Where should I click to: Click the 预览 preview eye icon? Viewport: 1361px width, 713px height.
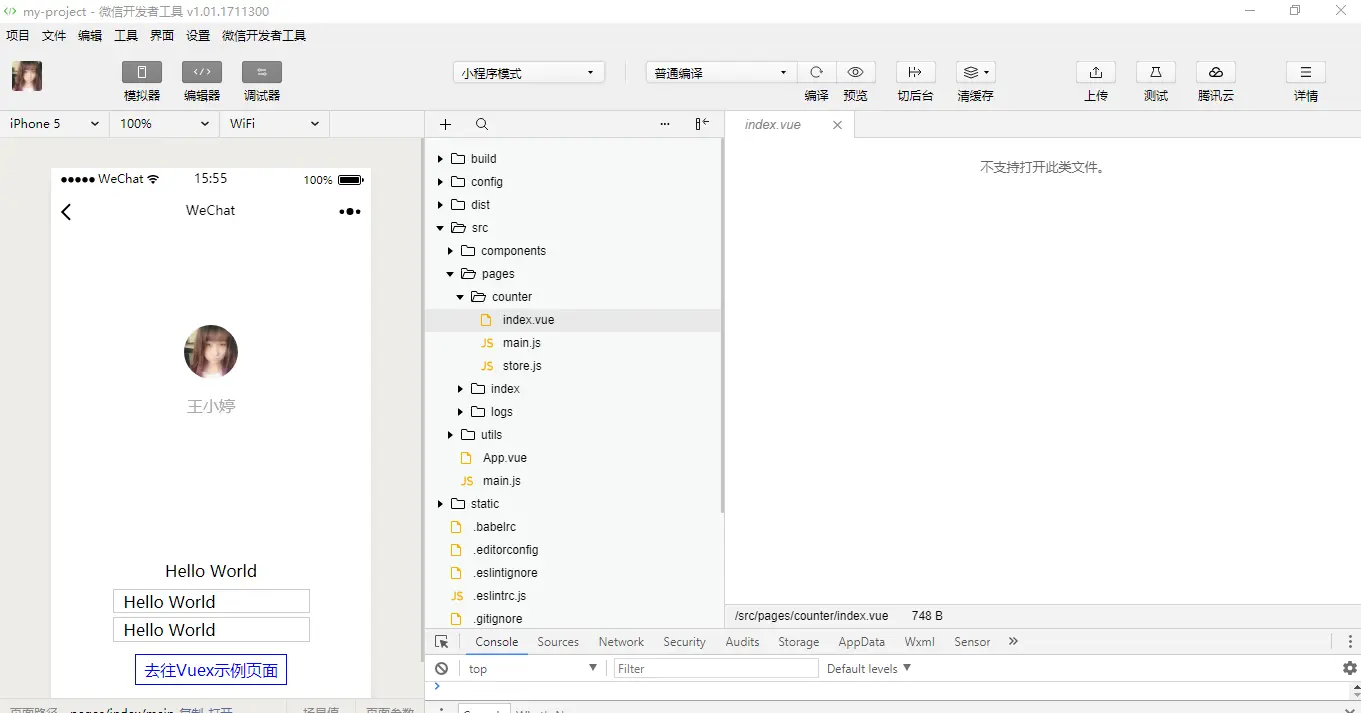pos(855,72)
